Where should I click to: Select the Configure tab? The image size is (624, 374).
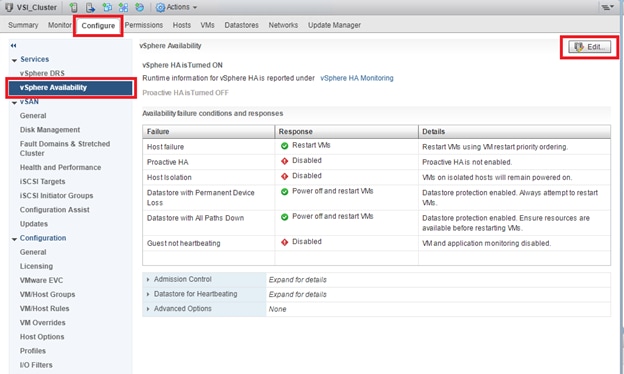coord(98,26)
